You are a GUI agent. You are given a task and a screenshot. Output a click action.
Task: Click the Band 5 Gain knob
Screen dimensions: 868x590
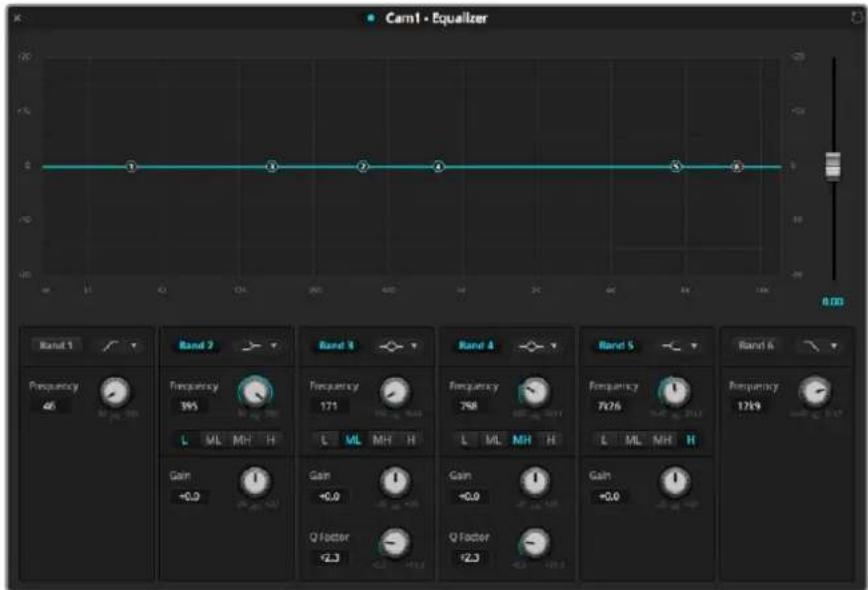click(x=674, y=482)
